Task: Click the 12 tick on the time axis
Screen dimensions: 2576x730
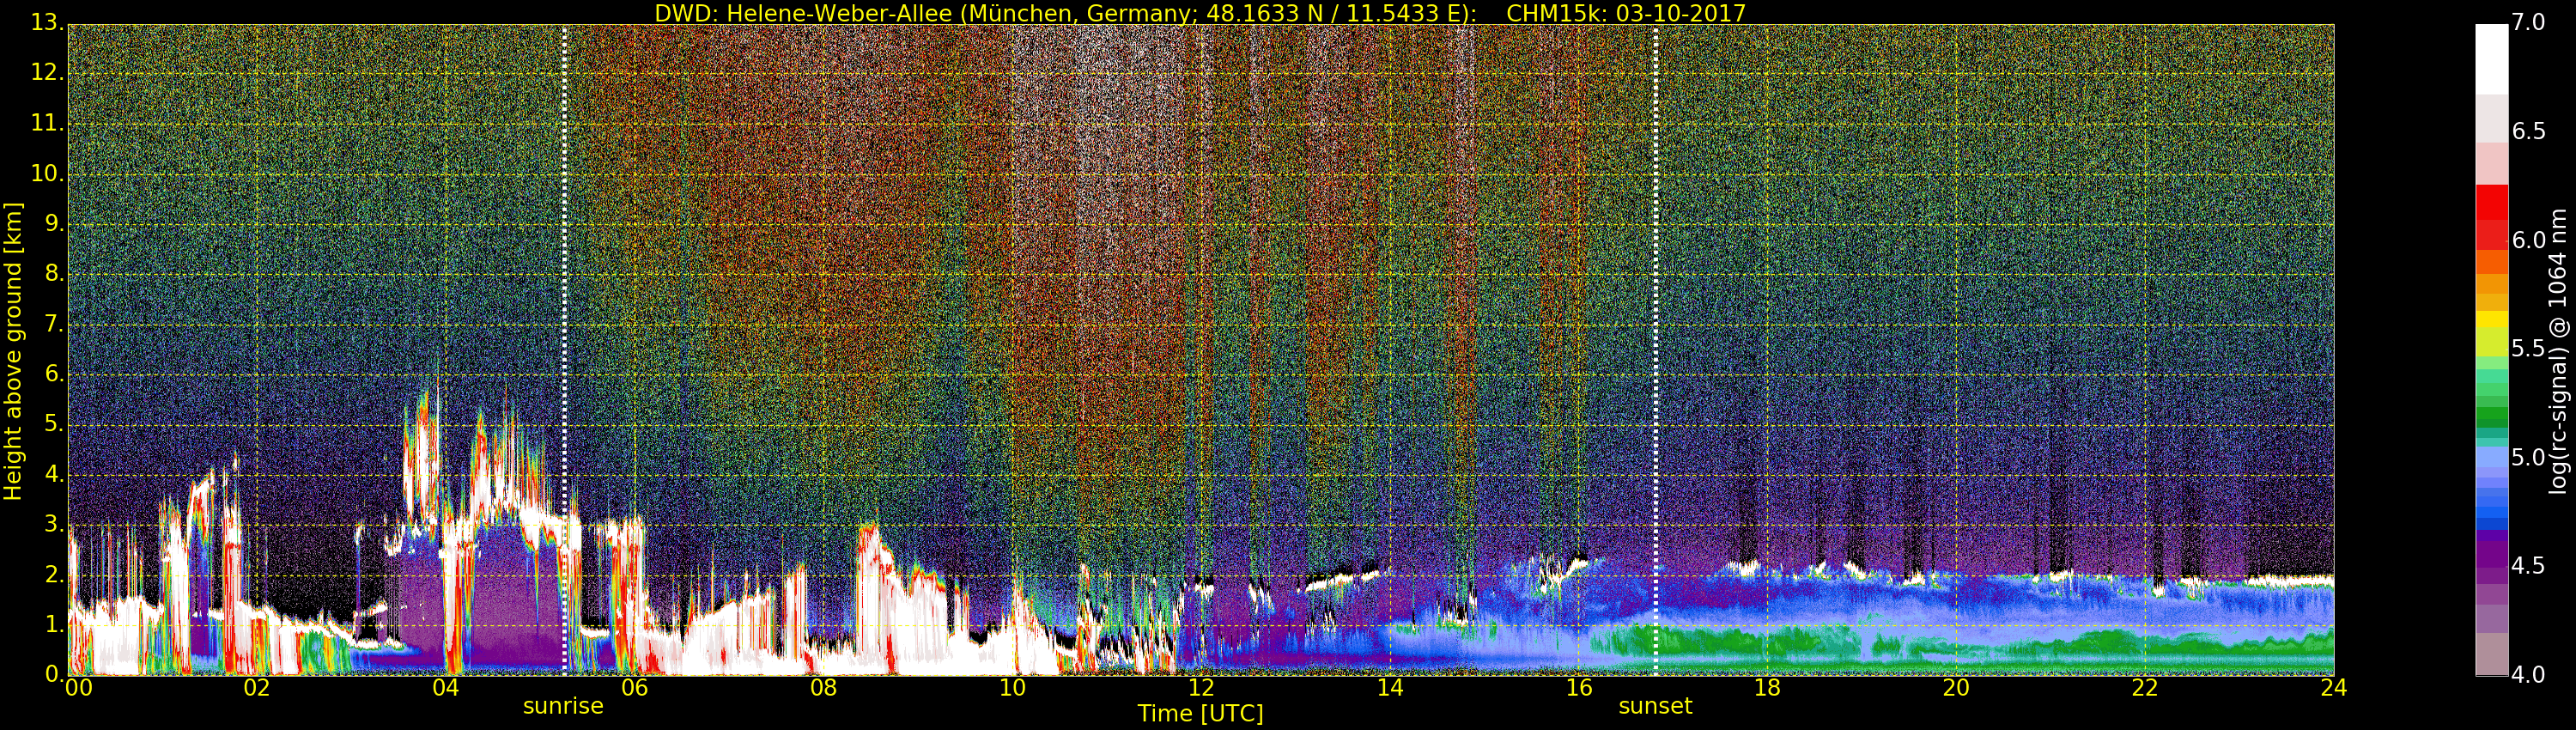Action: click(x=1201, y=688)
